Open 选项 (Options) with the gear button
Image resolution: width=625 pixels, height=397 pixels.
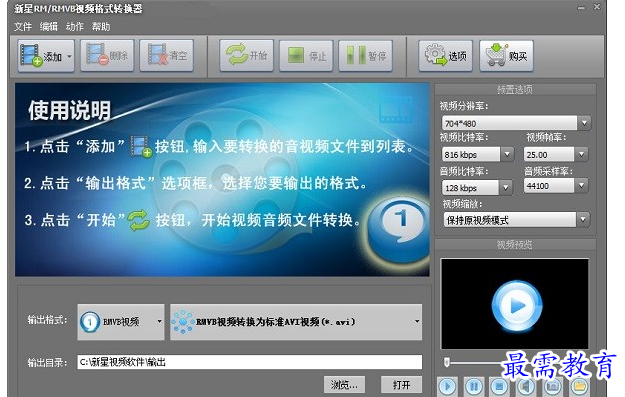(446, 56)
